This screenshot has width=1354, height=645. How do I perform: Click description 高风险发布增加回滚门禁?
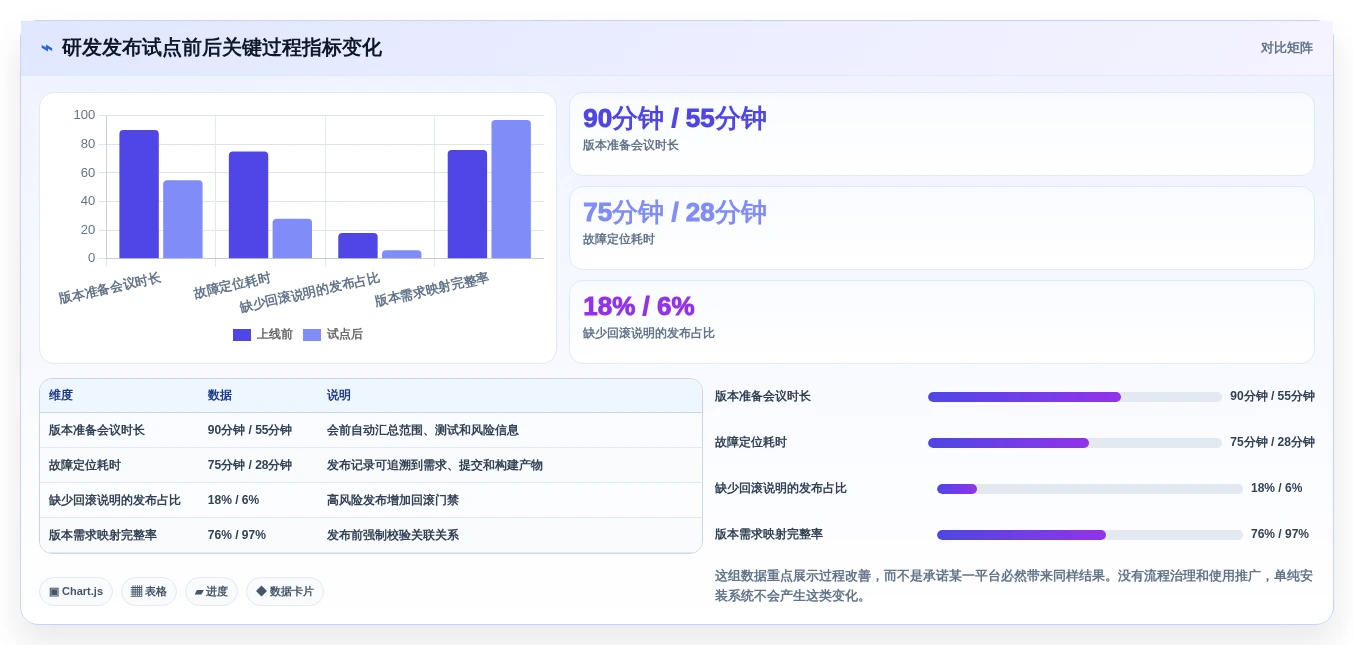point(393,500)
